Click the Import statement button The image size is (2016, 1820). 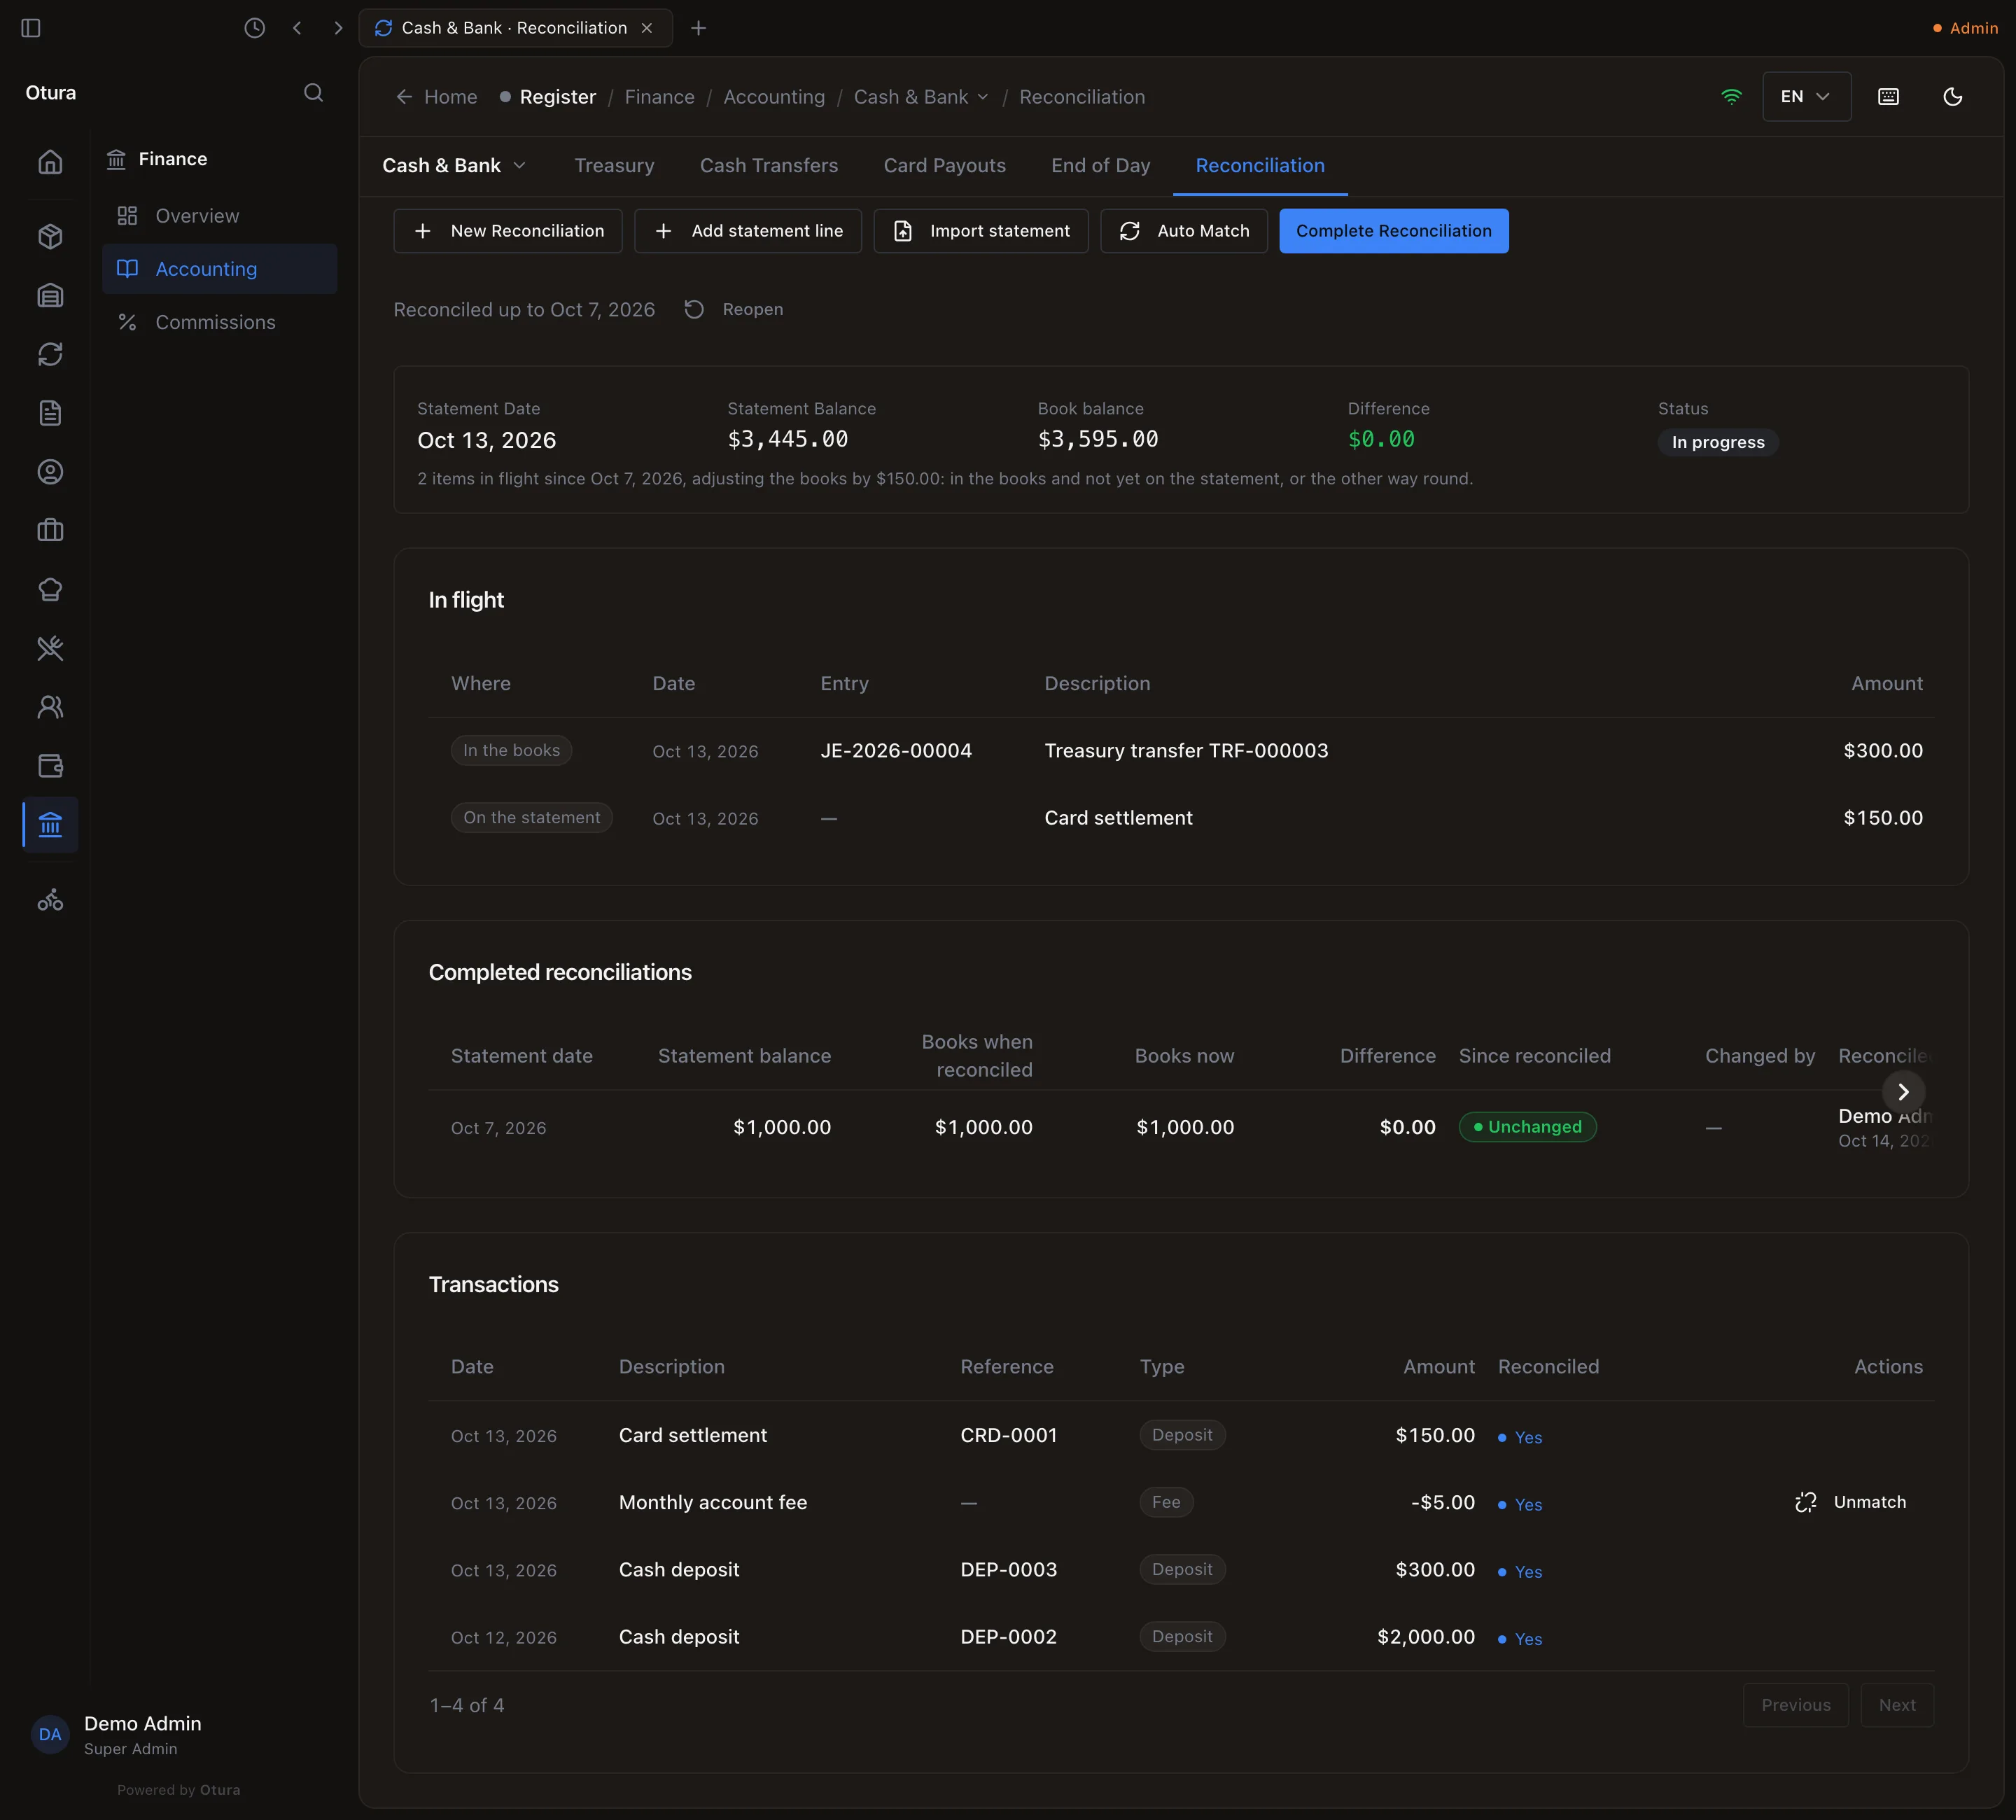(x=980, y=231)
